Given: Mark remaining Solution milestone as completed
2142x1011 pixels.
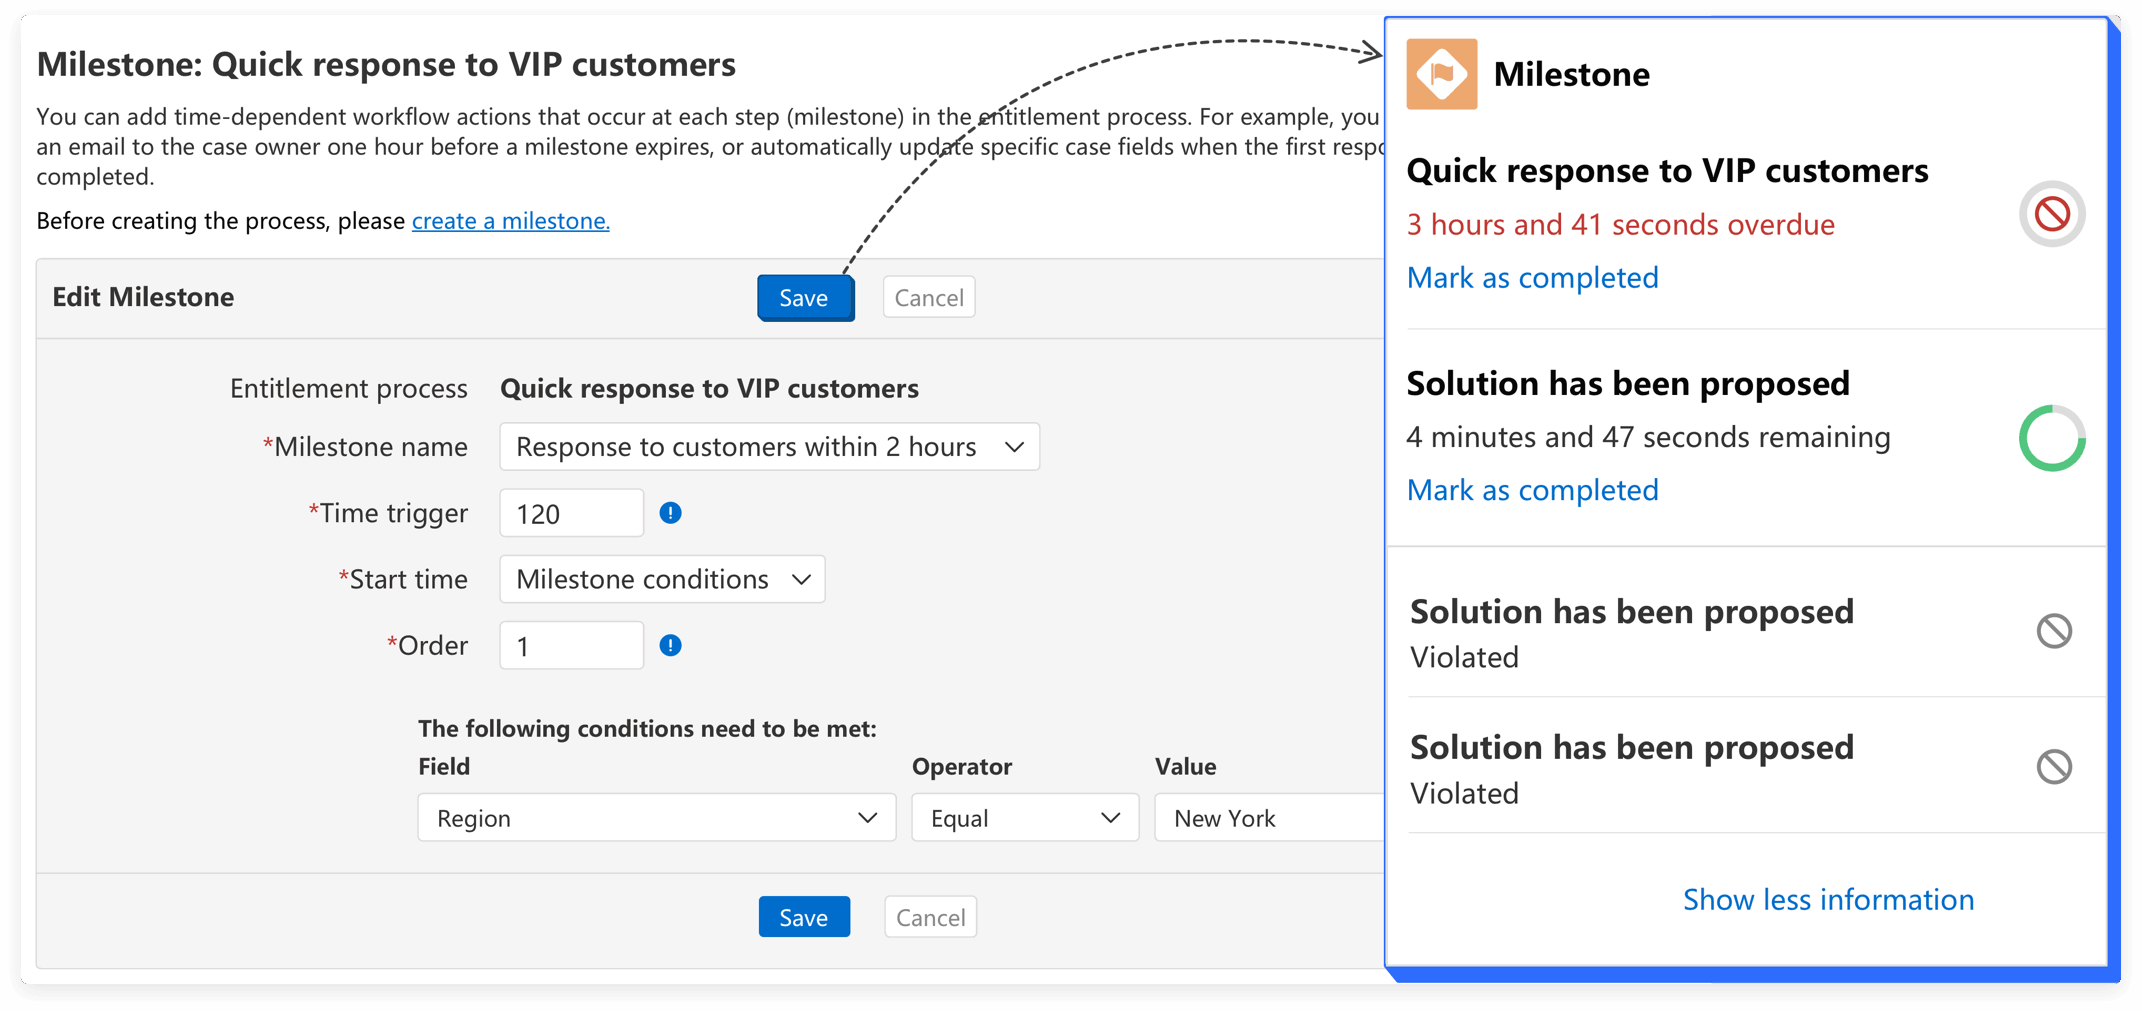Looking at the screenshot, I should coord(1532,490).
